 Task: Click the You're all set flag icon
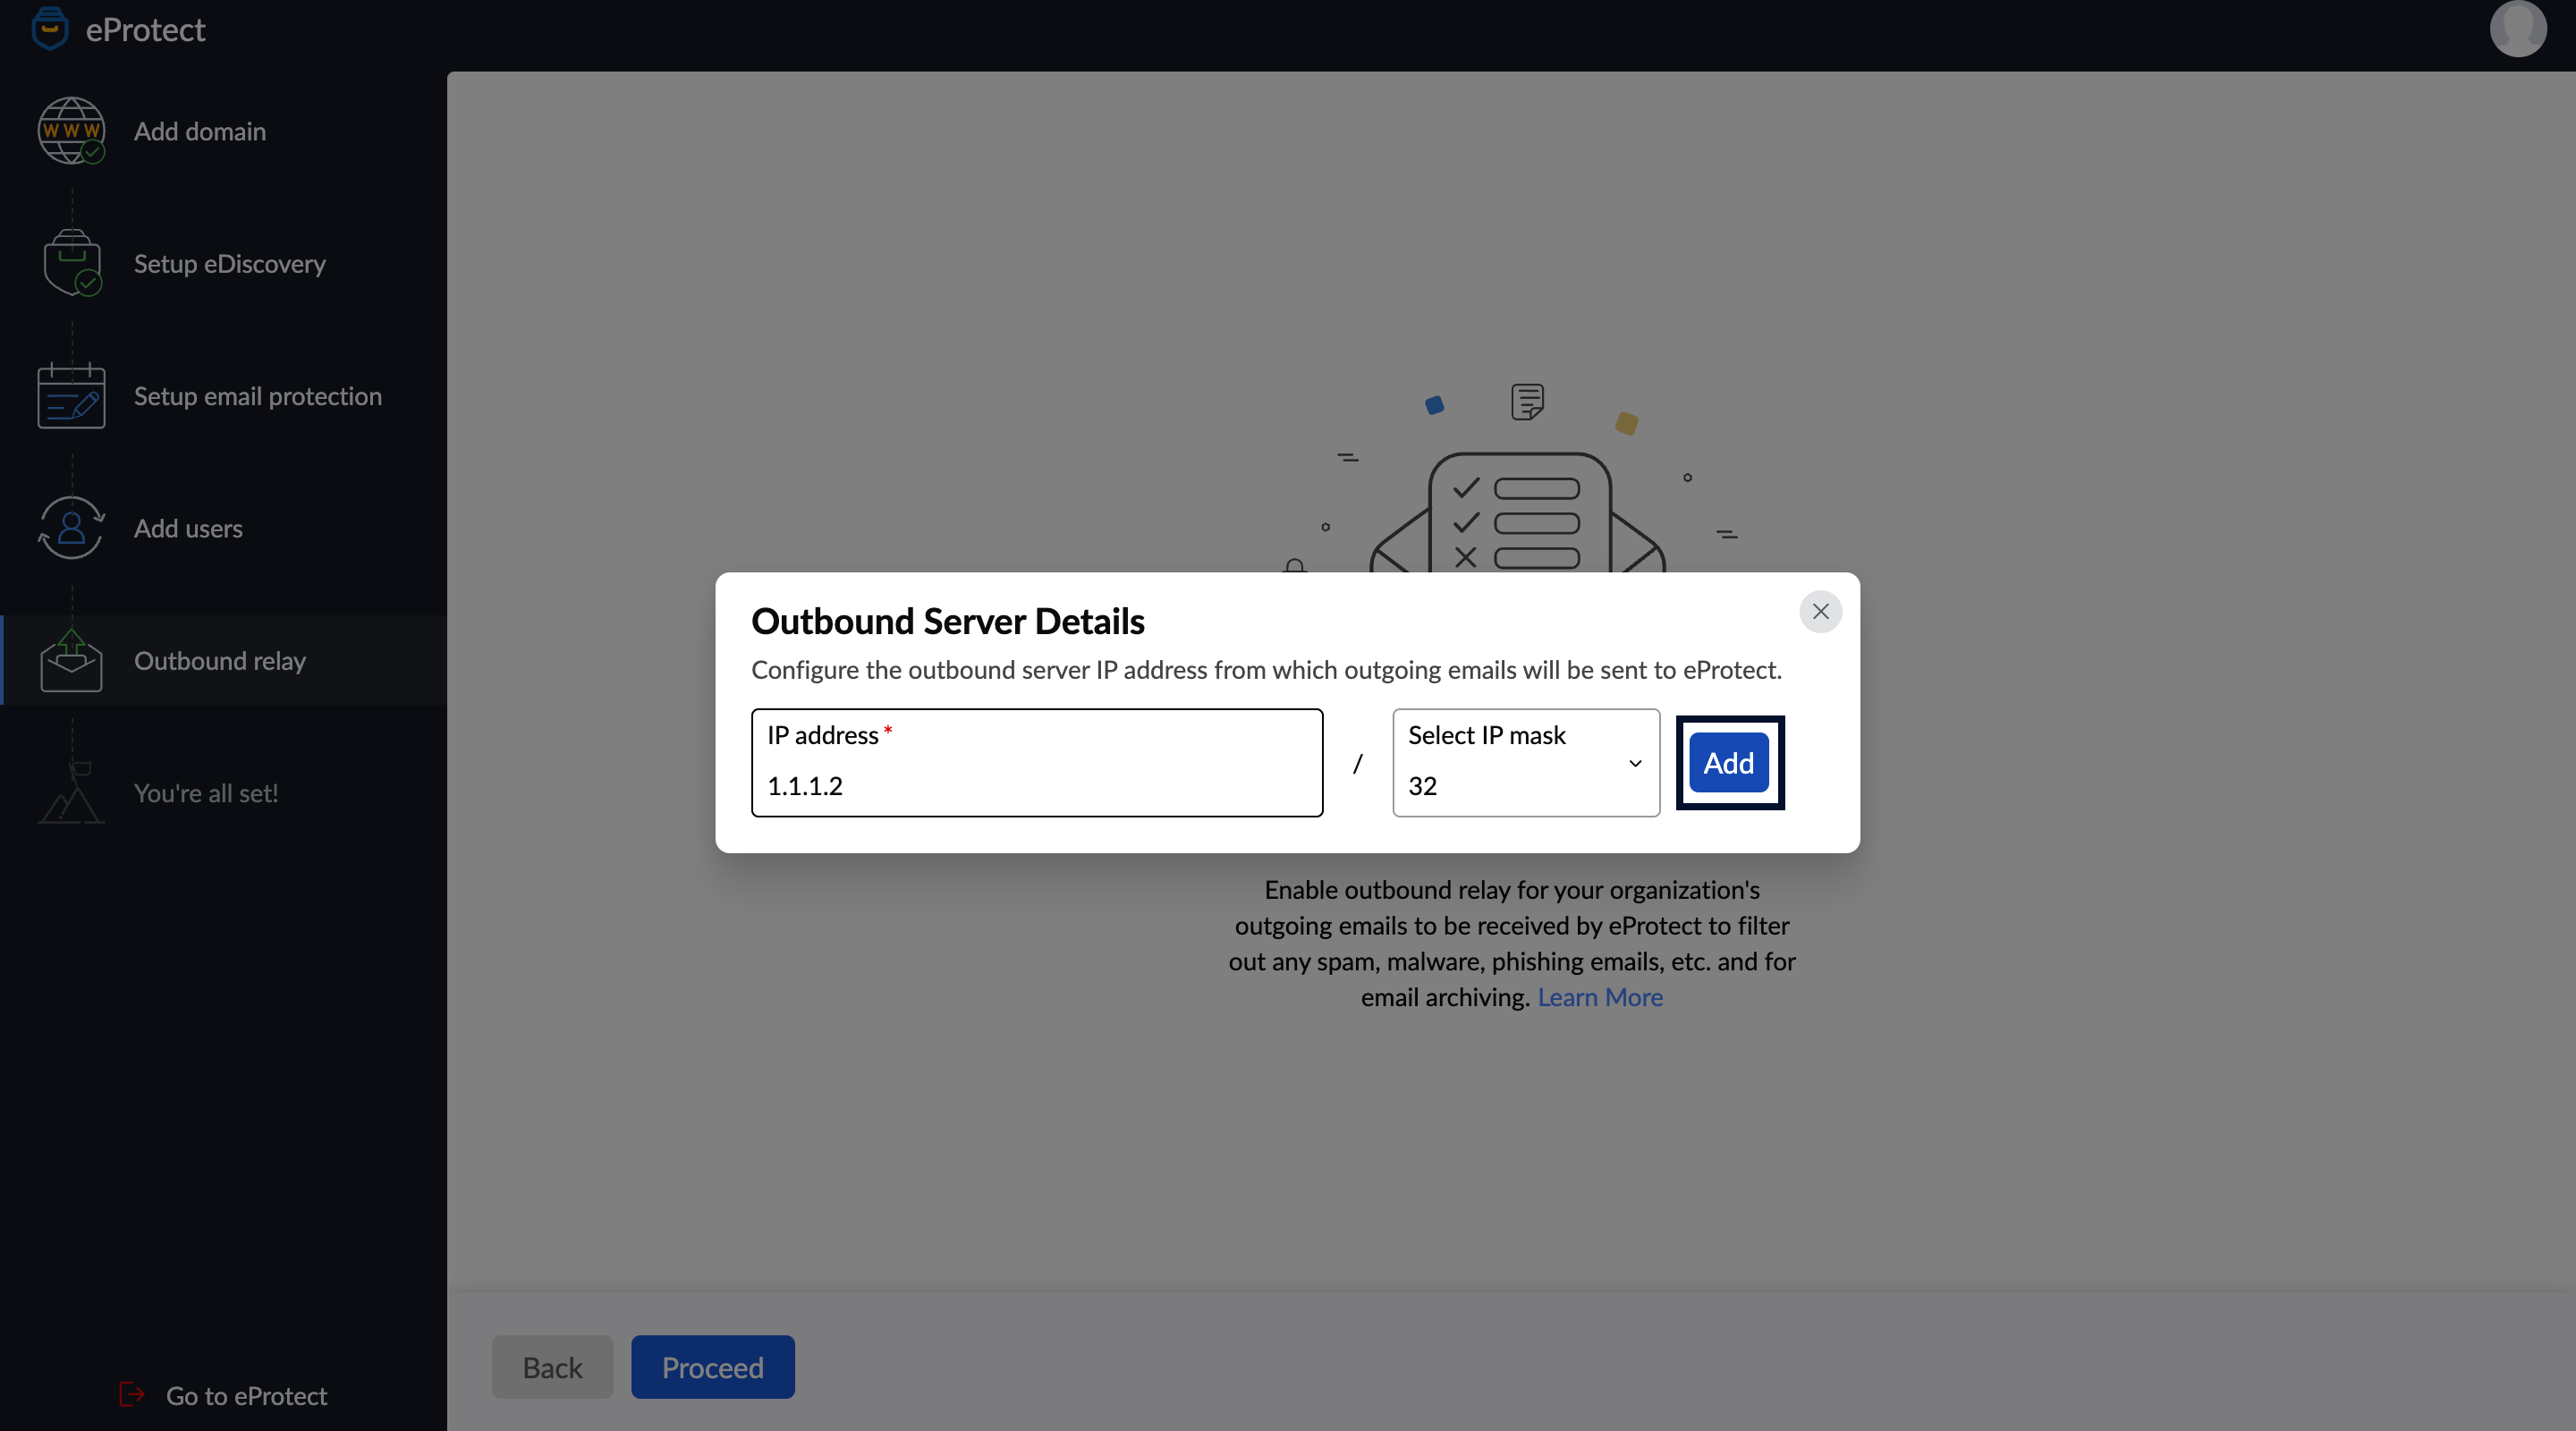71,793
